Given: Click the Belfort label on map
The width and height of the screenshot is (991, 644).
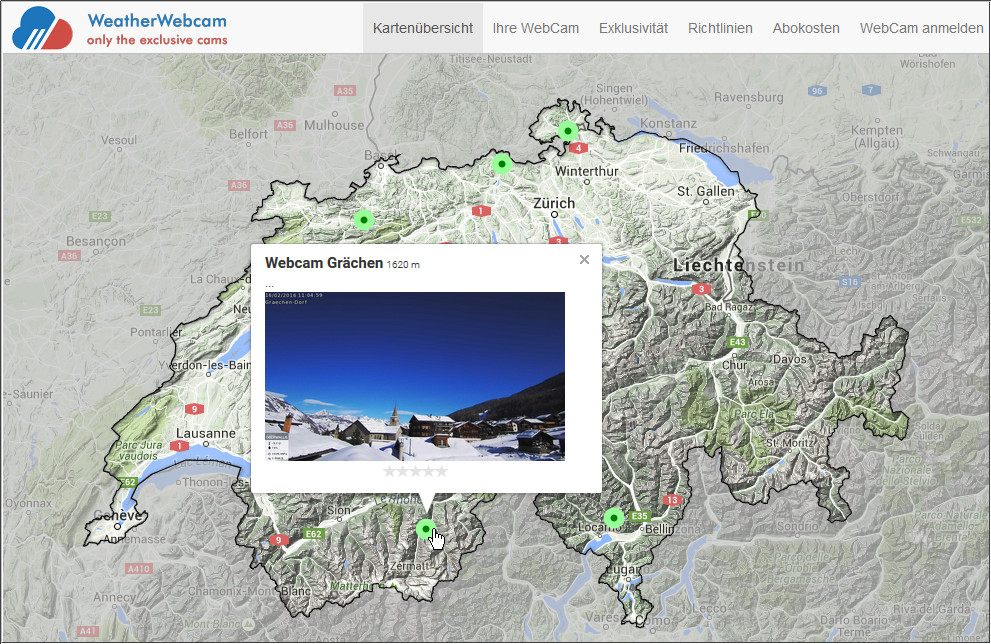Looking at the screenshot, I should coord(248,134).
